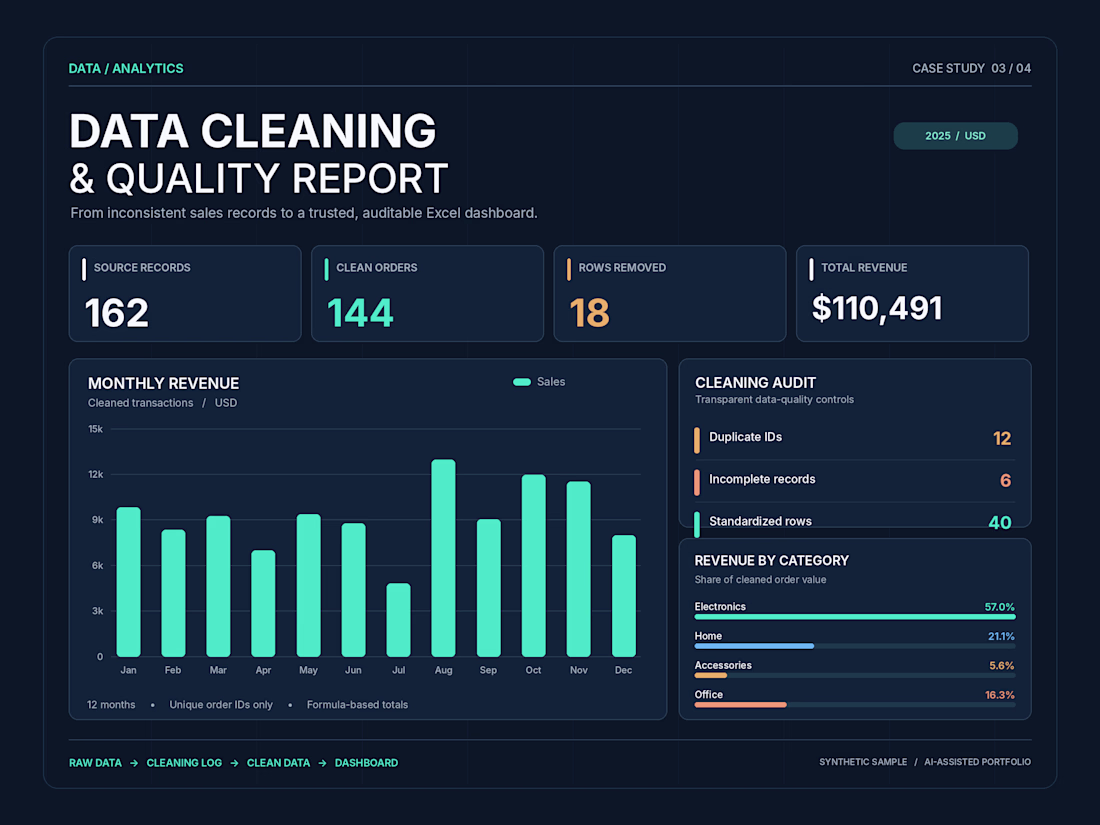This screenshot has height=825, width=1100.
Task: Click the "REVENUE BY CATEGORY" panel title
Action: click(772, 561)
